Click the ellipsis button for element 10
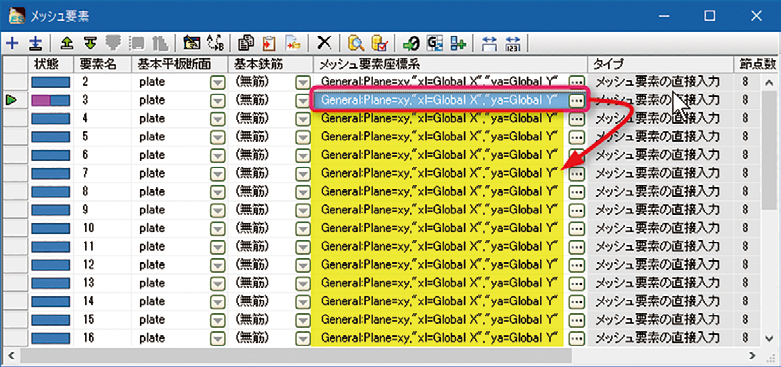Image resolution: width=781 pixels, height=367 pixels. click(x=577, y=228)
